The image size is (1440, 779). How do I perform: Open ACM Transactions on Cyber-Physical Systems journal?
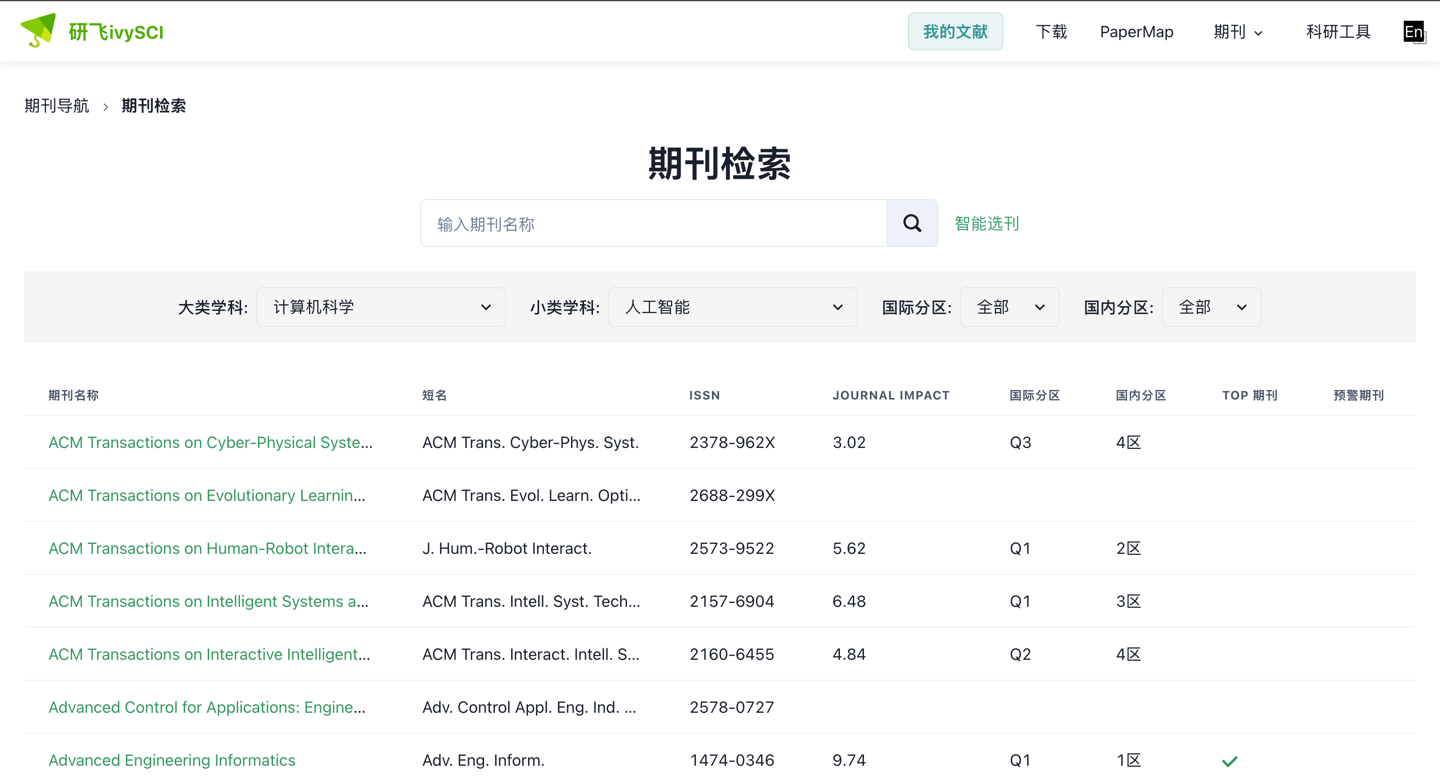[x=210, y=442]
